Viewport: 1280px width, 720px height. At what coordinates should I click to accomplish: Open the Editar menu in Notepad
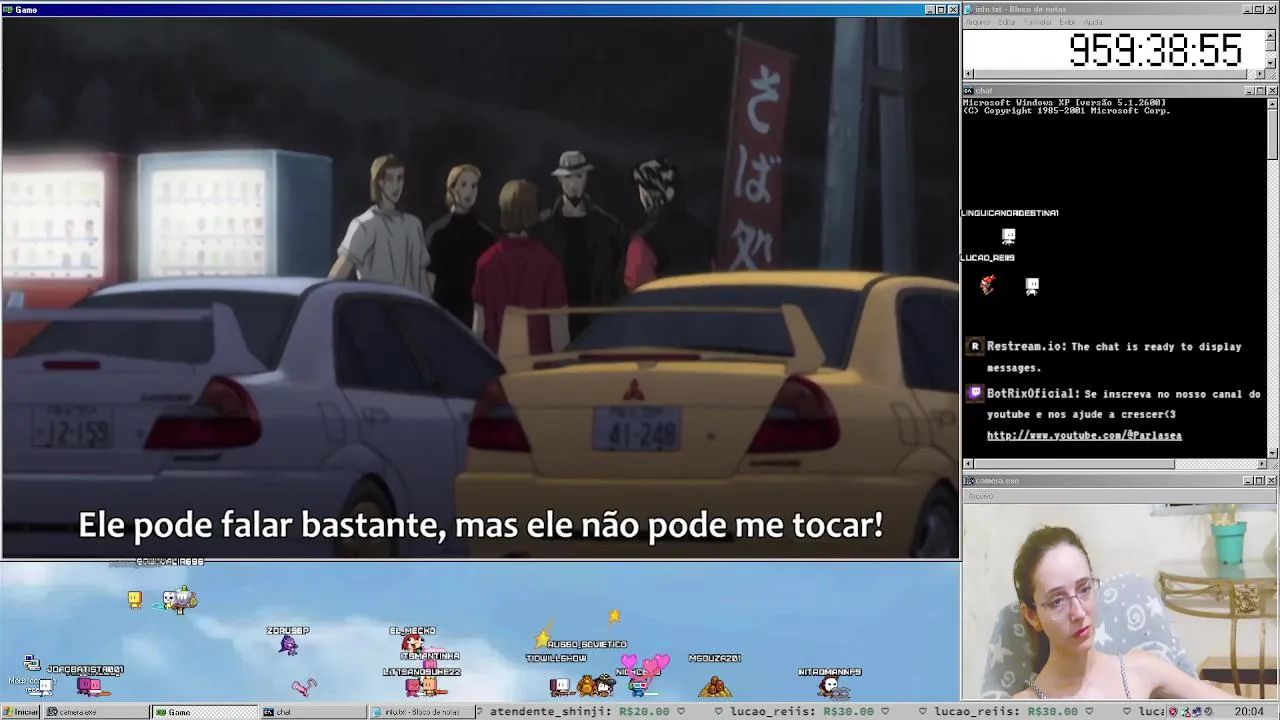click(1006, 22)
